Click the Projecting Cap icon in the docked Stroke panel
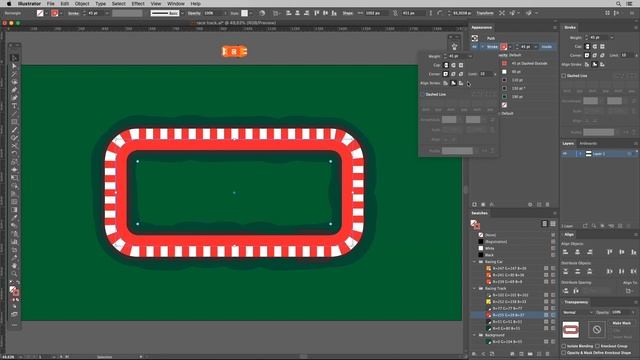 pos(602,47)
